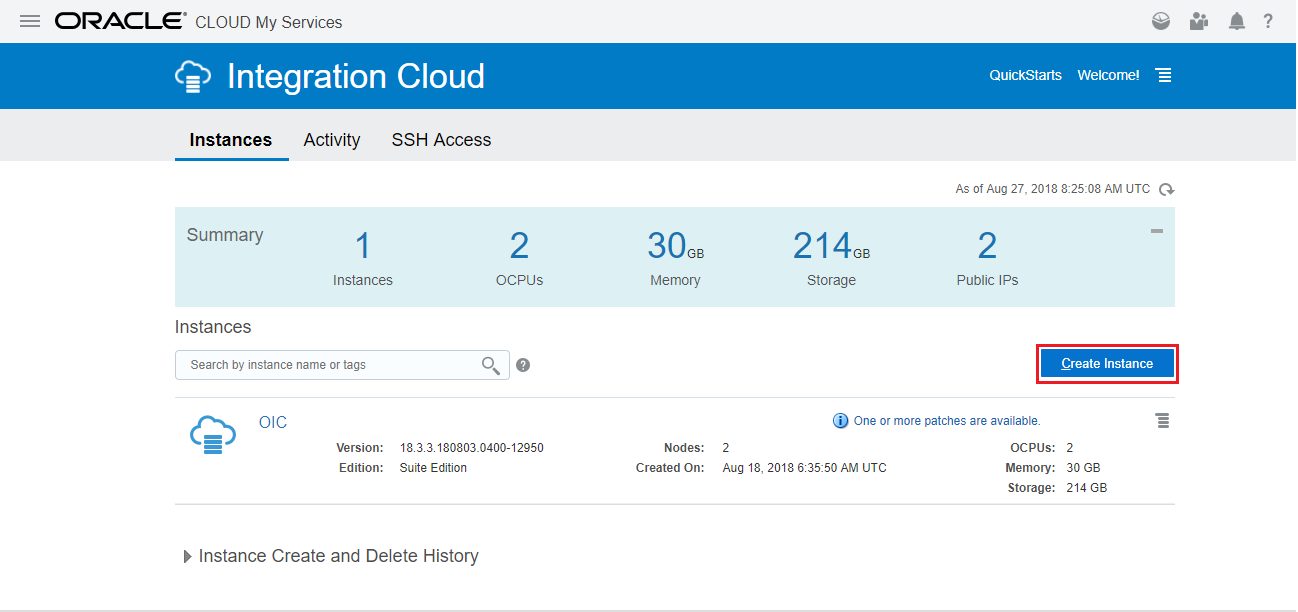This screenshot has width=1298, height=612.
Task: Switch to the Activity tab
Action: click(x=332, y=140)
